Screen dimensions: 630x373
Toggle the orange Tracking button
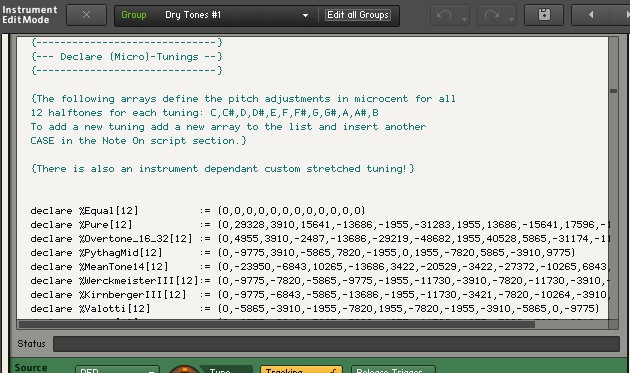(x=301, y=370)
